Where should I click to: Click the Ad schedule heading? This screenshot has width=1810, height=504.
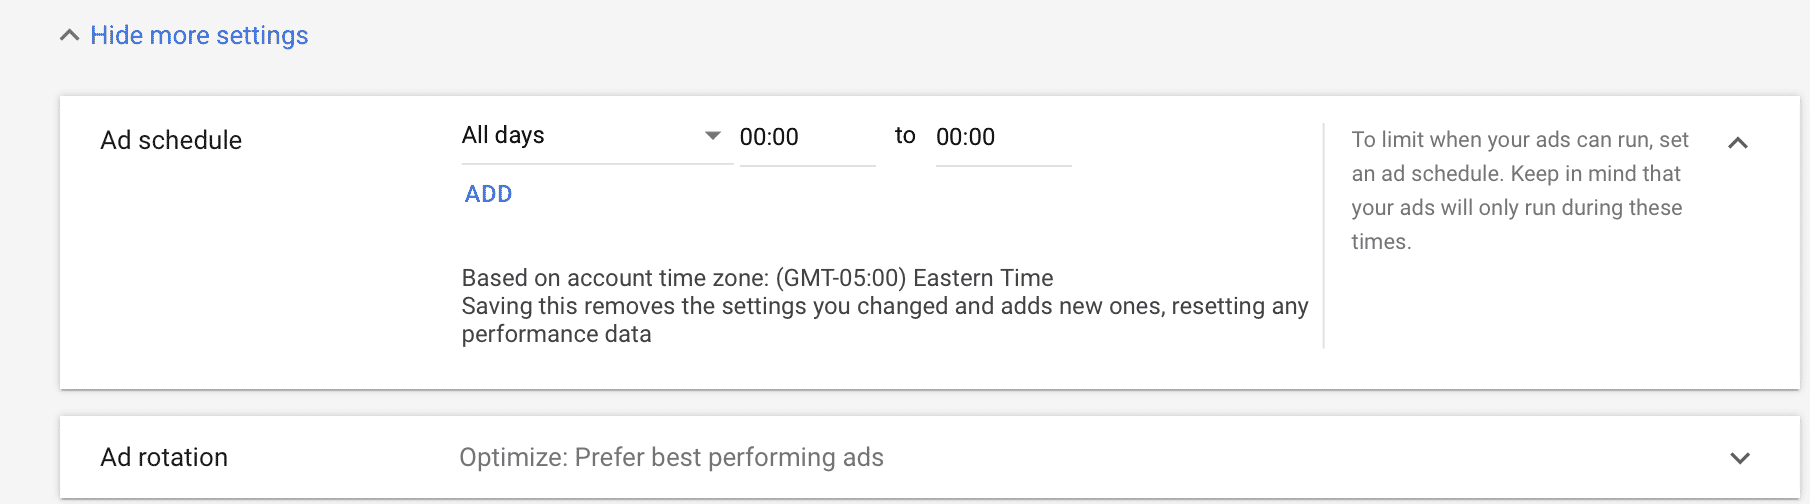[171, 140]
